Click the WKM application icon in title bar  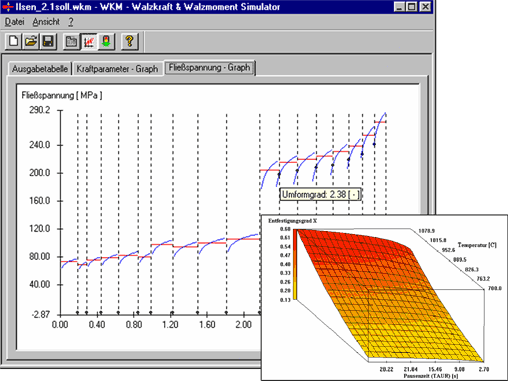pyautogui.click(x=7, y=7)
